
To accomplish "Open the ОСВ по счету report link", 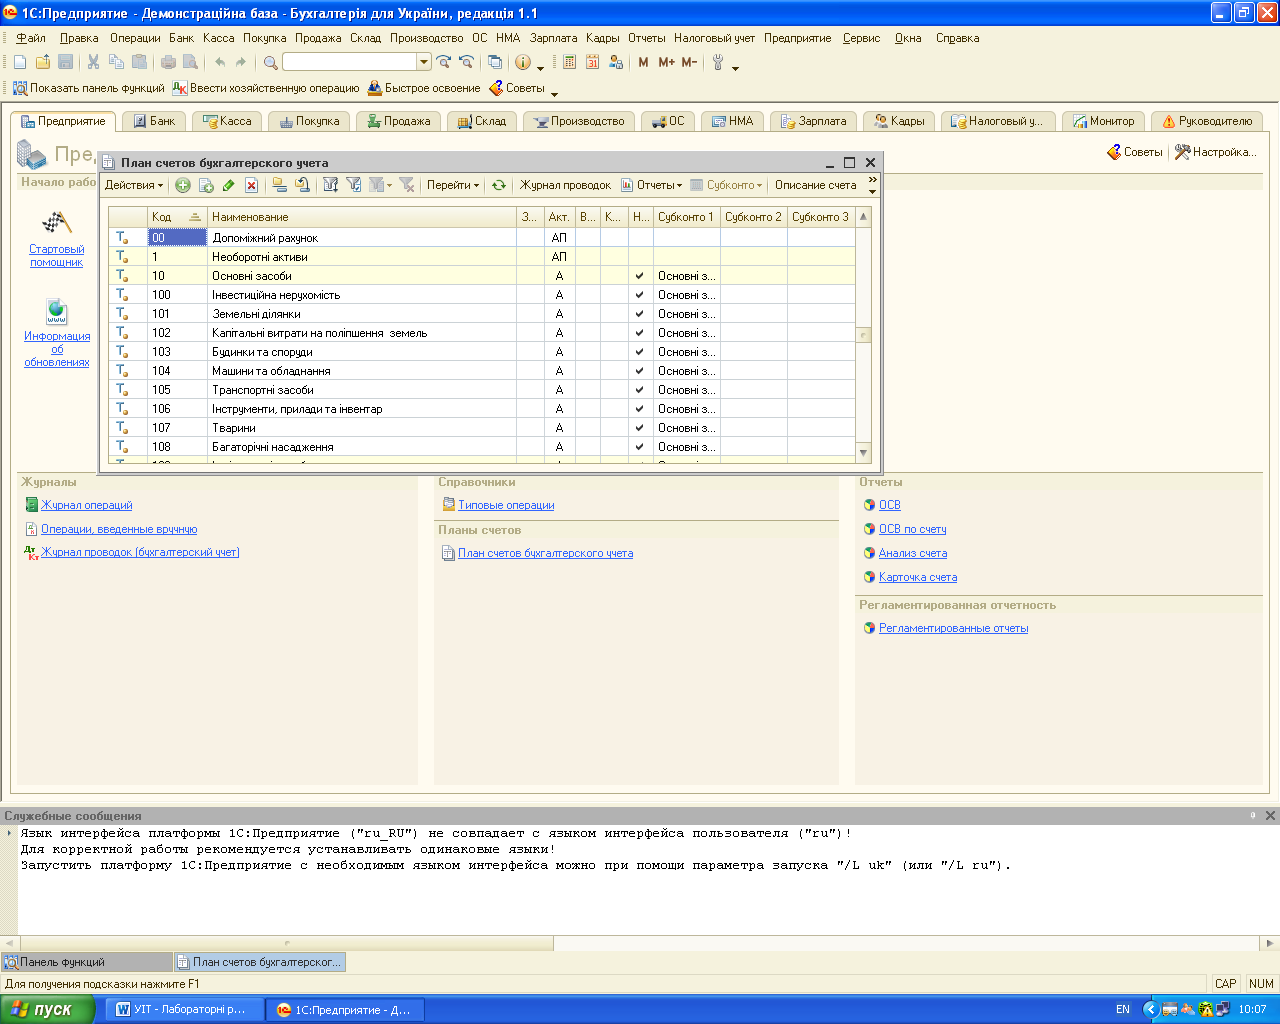I will [912, 529].
